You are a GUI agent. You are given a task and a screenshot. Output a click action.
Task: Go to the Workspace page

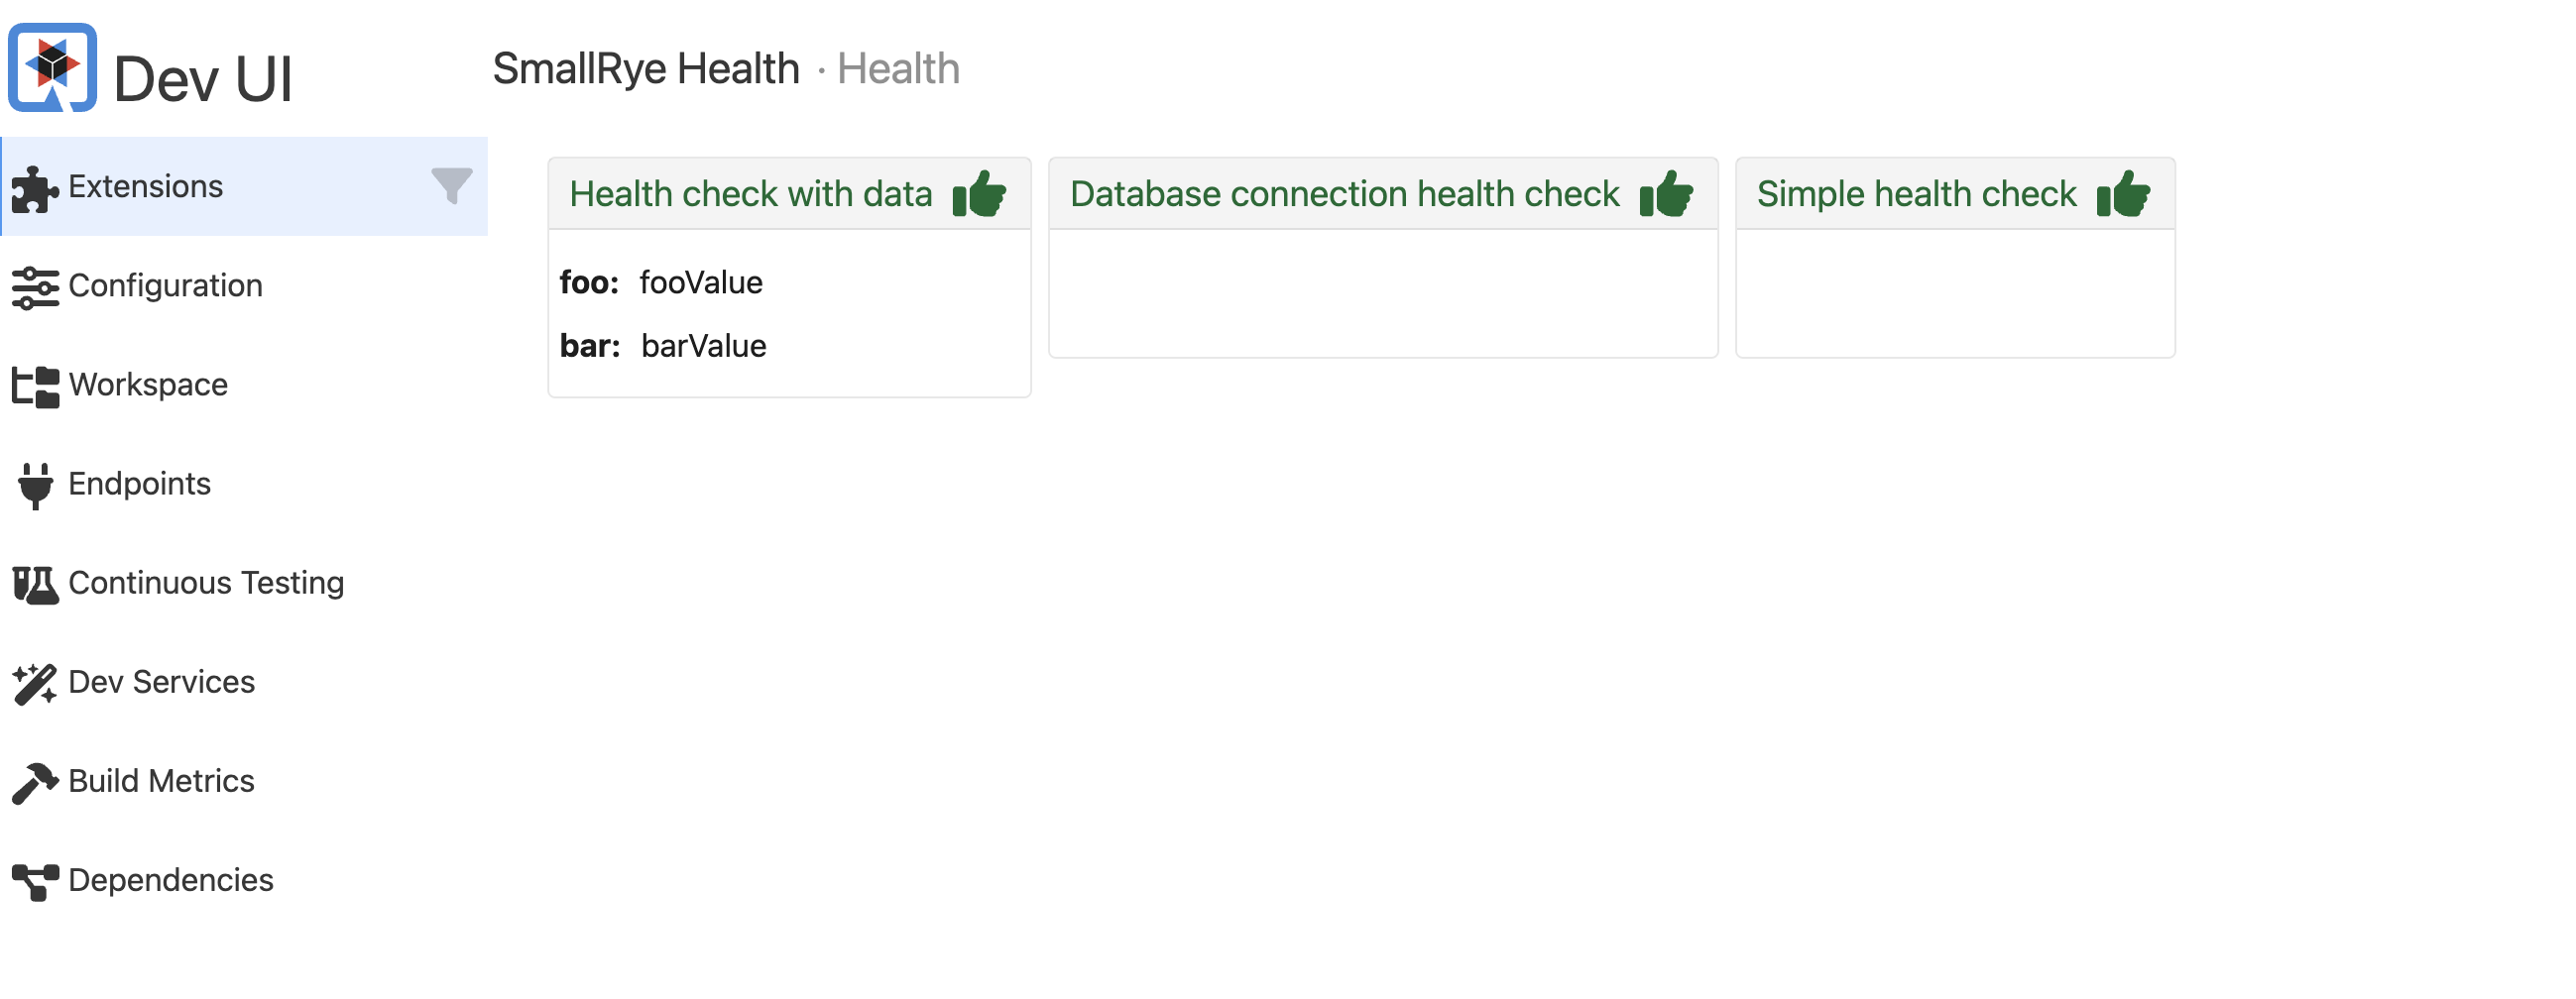tap(148, 385)
